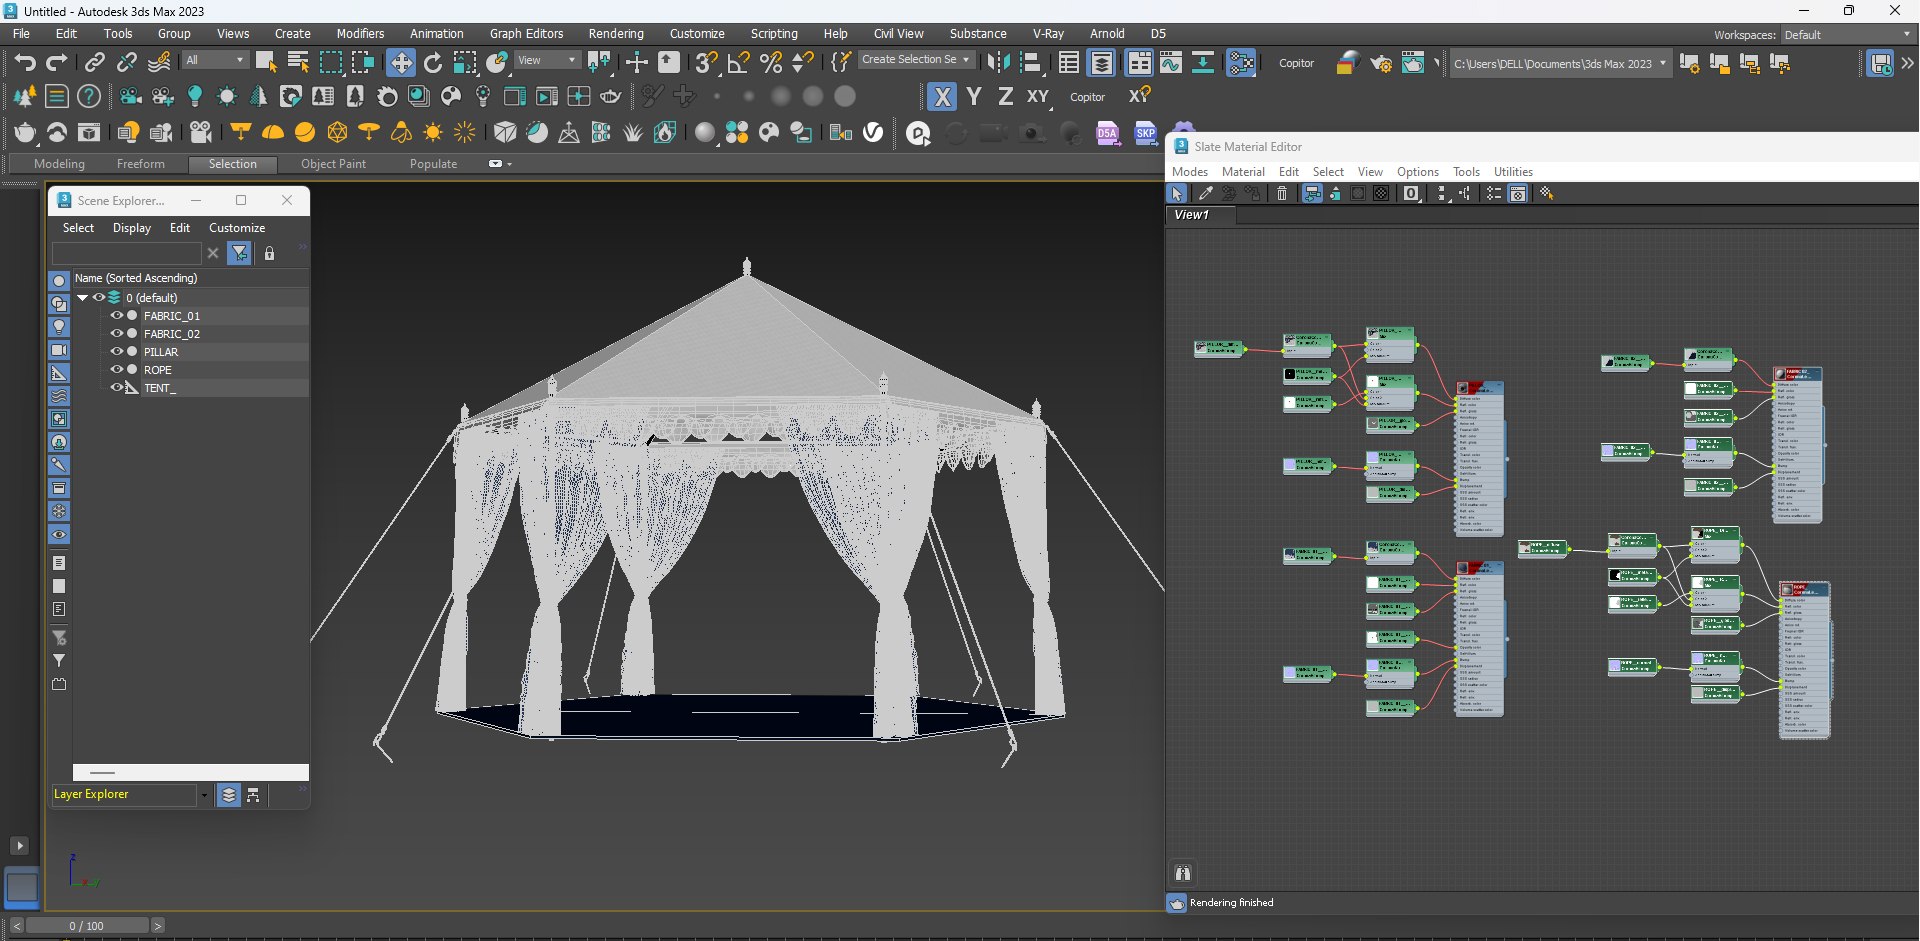Switch to the Freeform ribbon tab
This screenshot has height=941, width=1920.
tap(140, 164)
